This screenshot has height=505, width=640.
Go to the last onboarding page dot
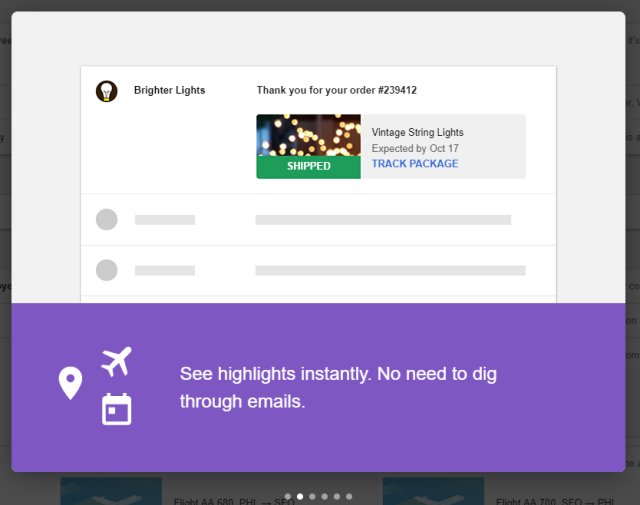coord(348,496)
